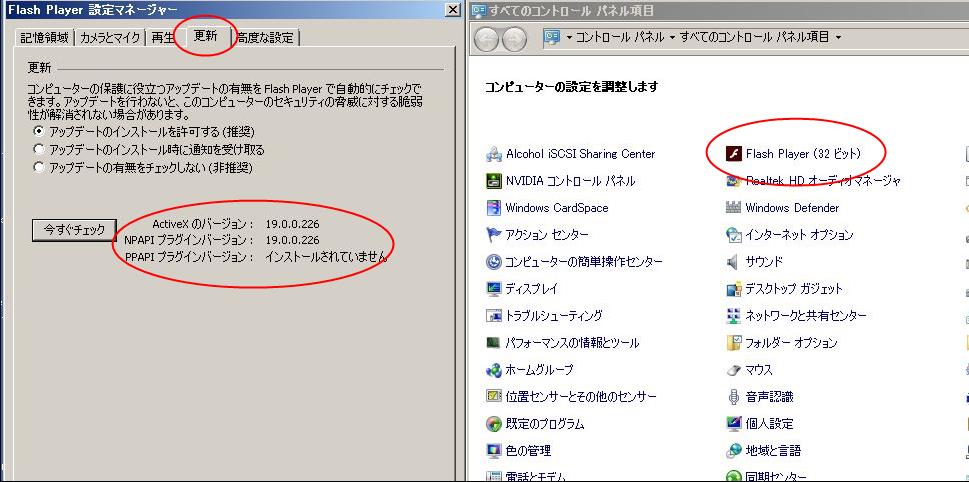Open the インターネット オプション icon
Viewport: 969px width, 482px height.
[x=734, y=235]
